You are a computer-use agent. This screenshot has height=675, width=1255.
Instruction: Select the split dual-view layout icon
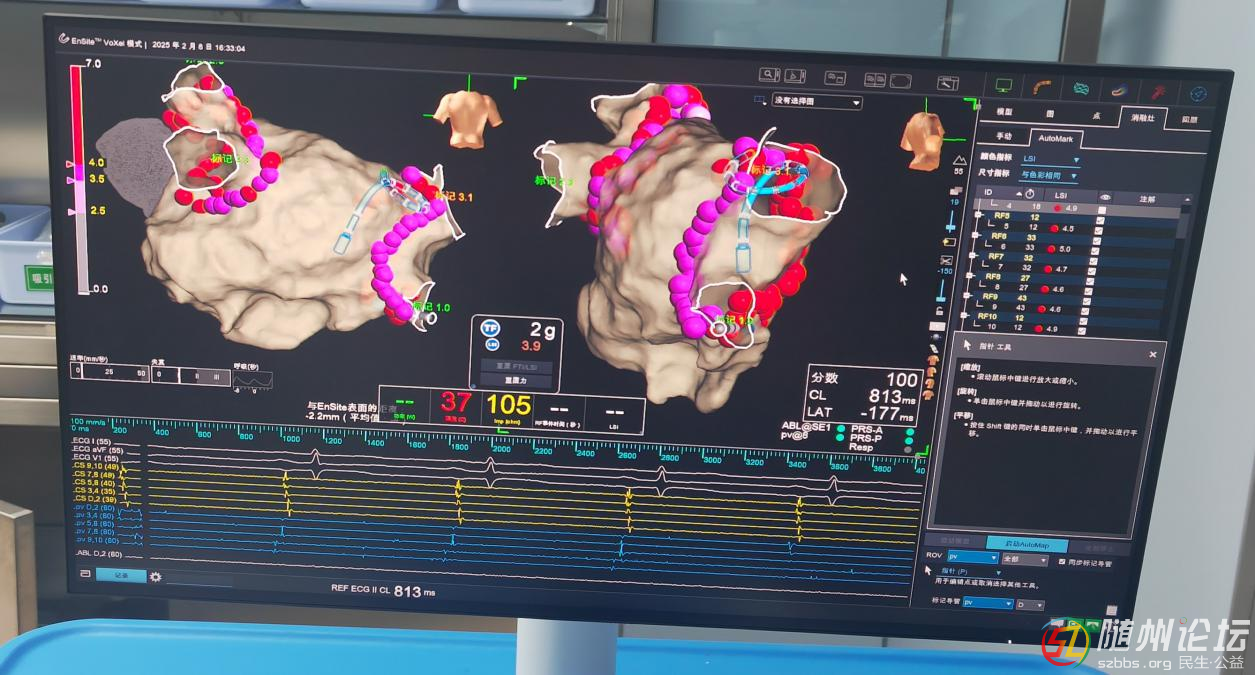click(x=875, y=80)
